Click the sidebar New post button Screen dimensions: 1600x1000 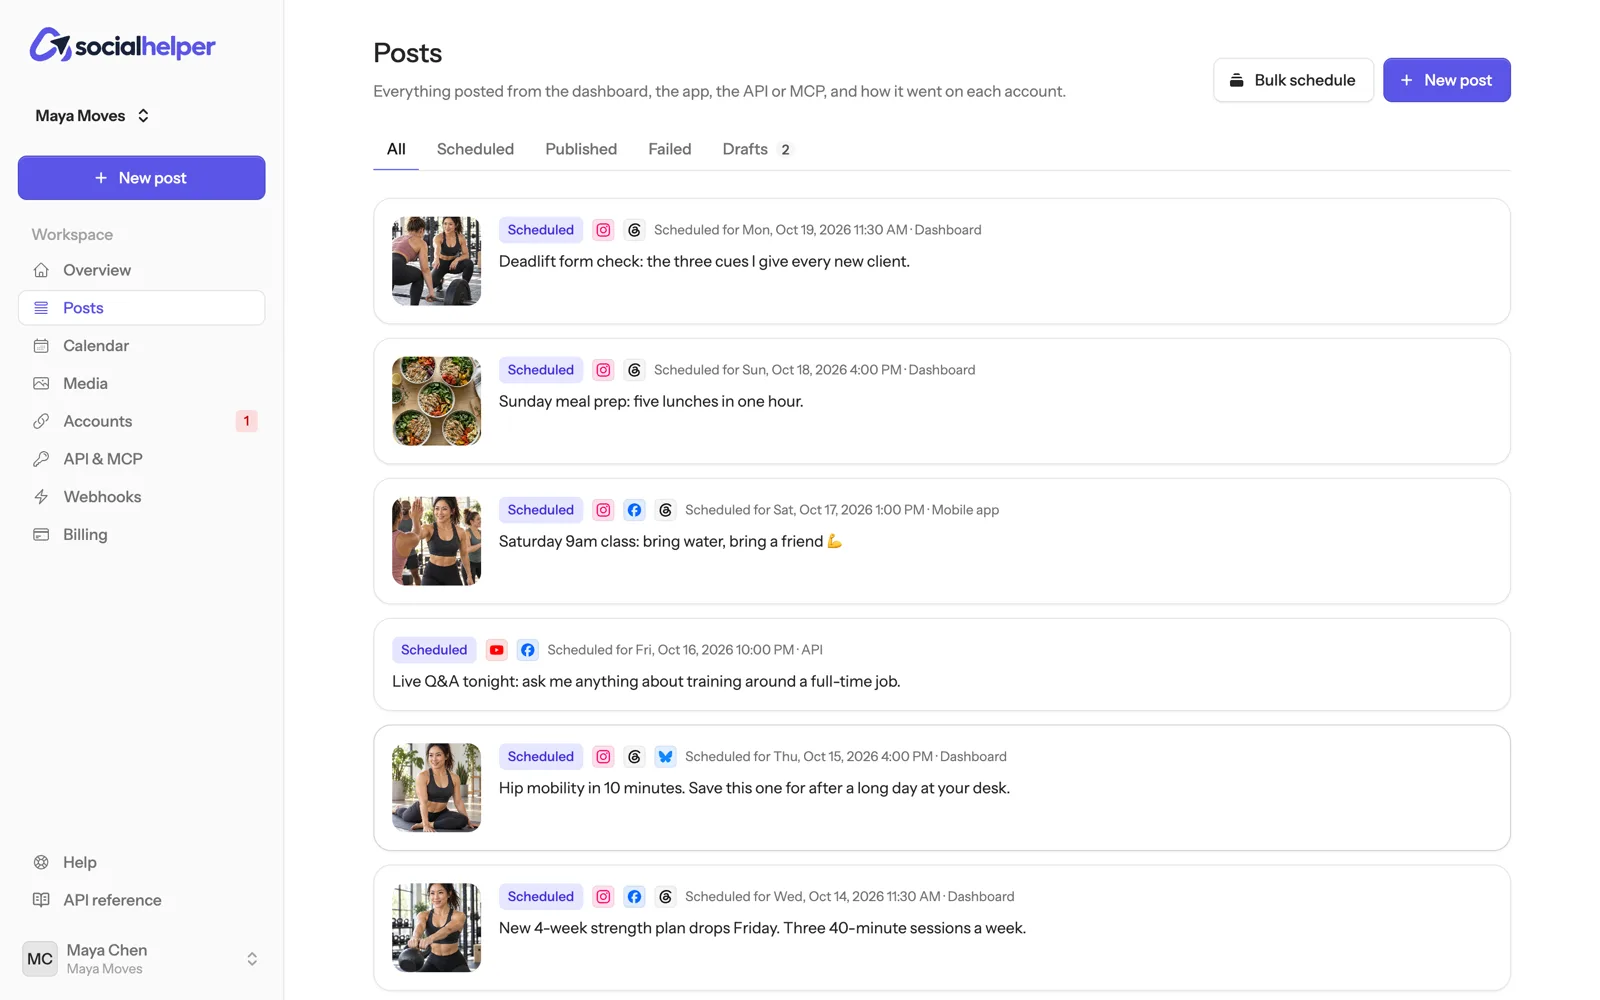tap(141, 178)
